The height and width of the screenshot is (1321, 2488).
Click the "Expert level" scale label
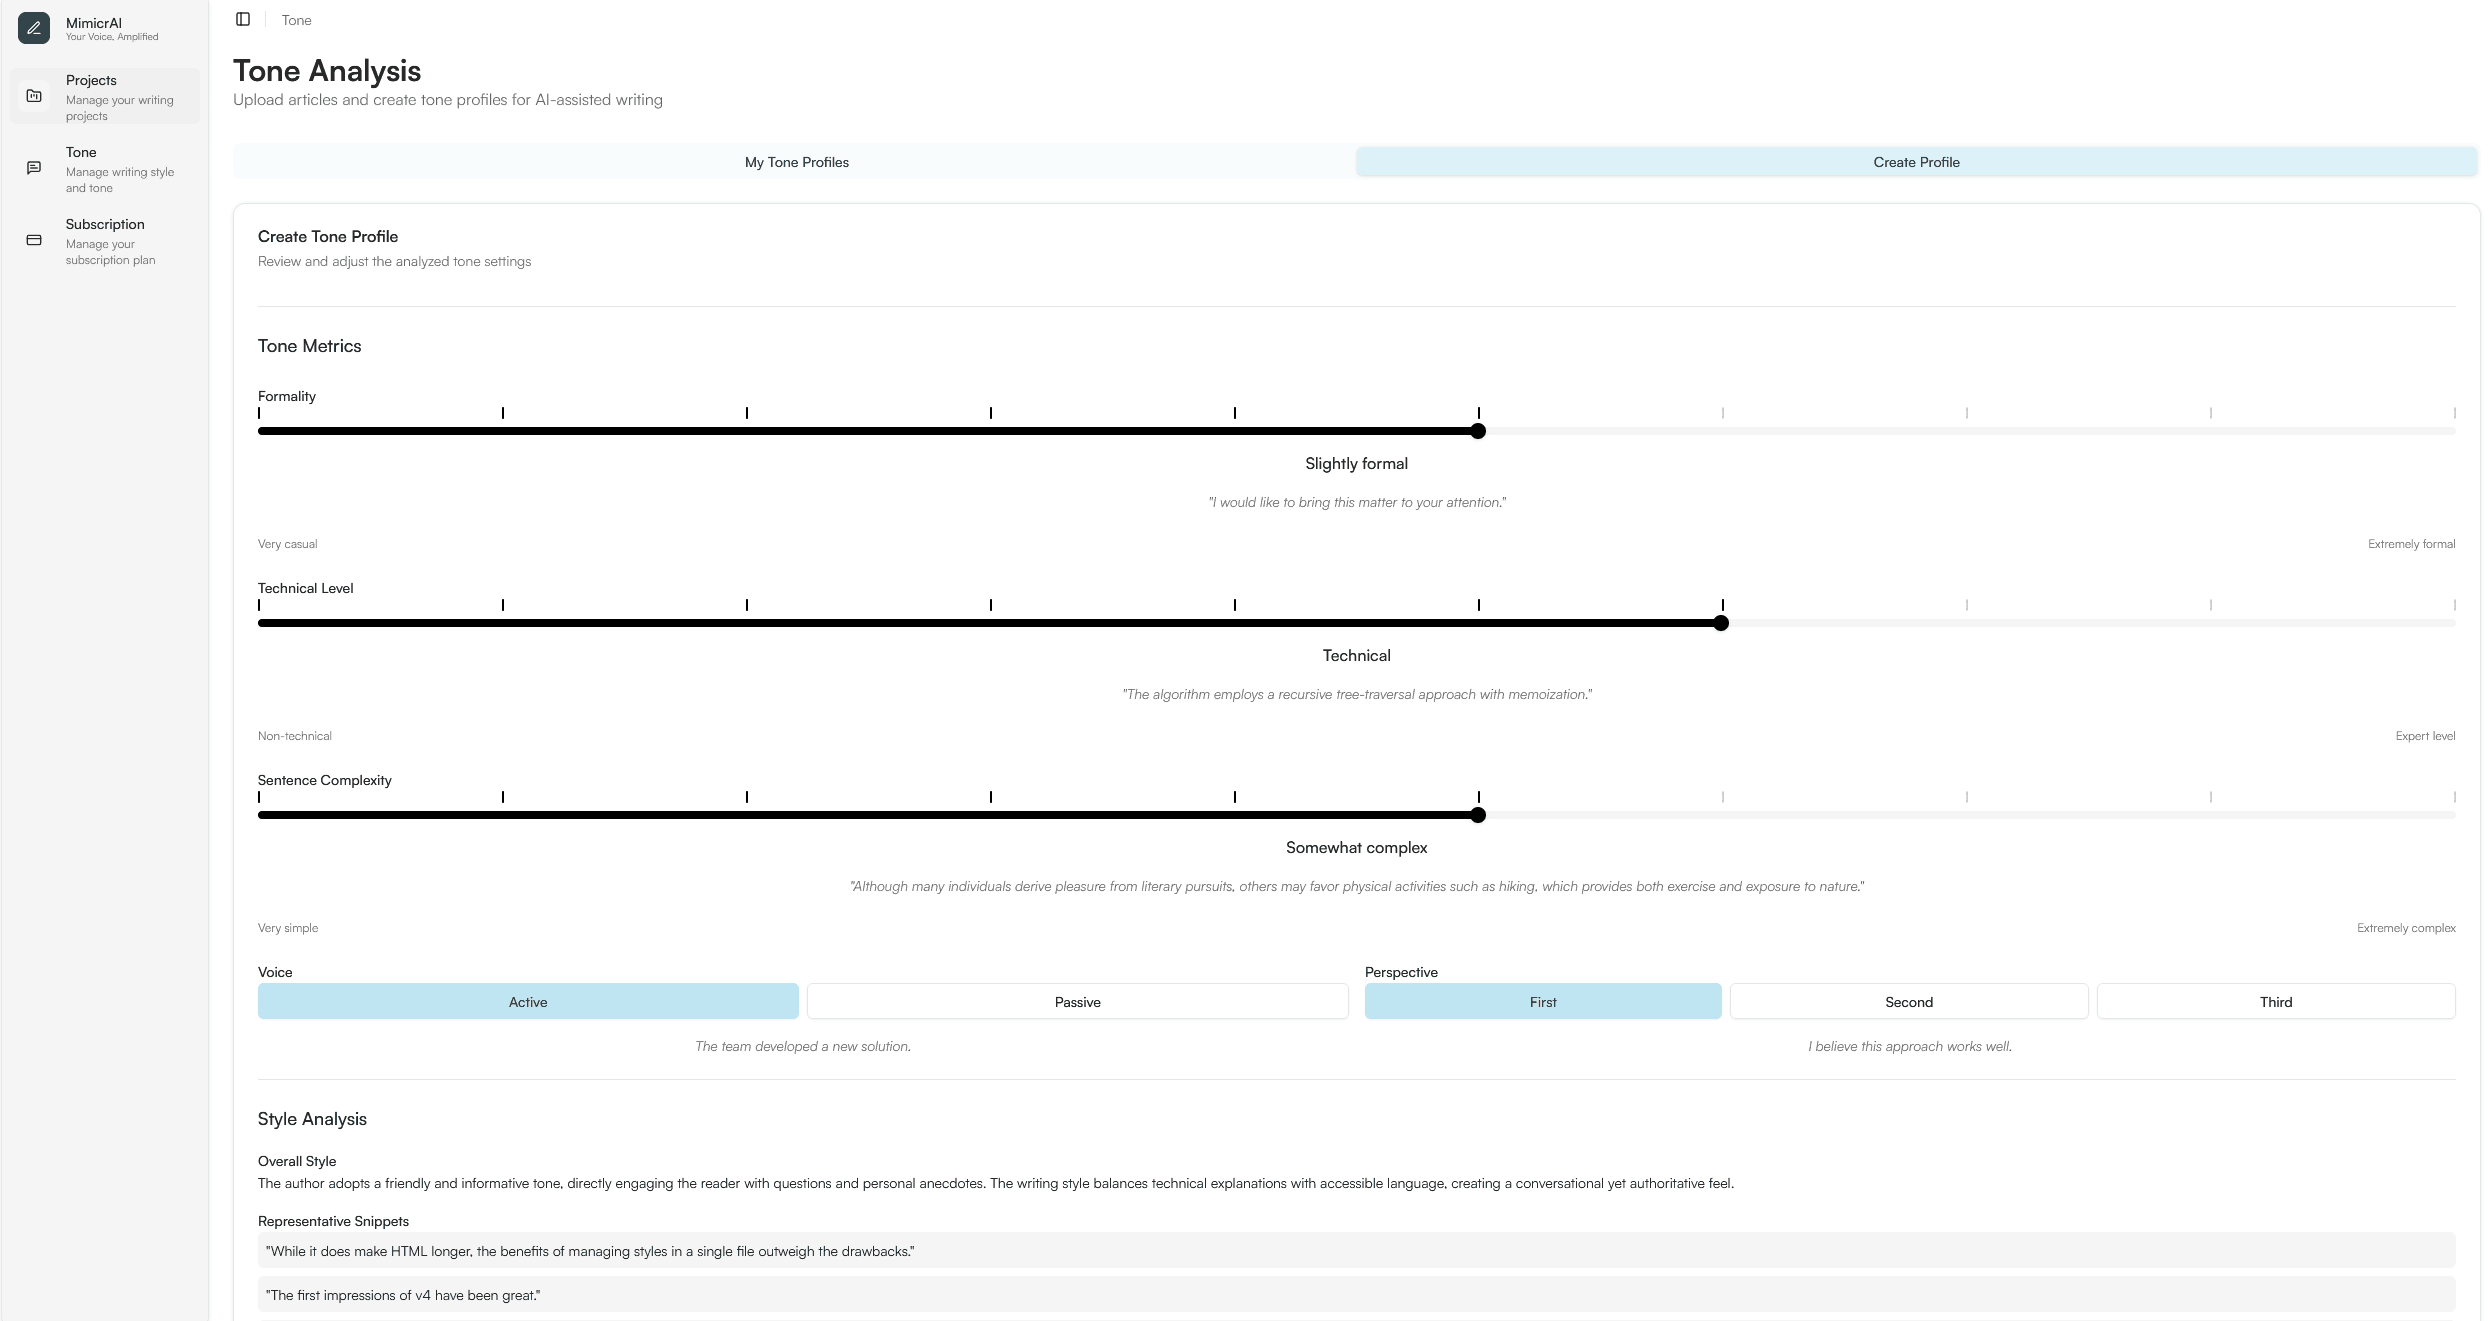pos(2425,736)
